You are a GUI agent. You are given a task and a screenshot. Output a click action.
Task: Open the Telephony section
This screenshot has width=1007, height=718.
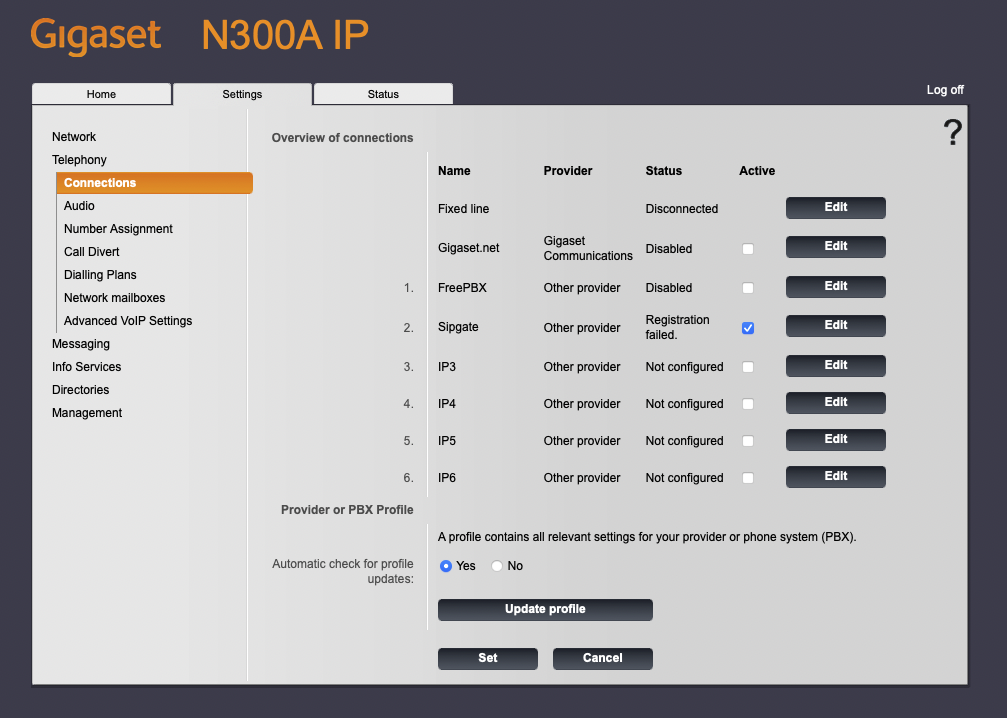(79, 160)
